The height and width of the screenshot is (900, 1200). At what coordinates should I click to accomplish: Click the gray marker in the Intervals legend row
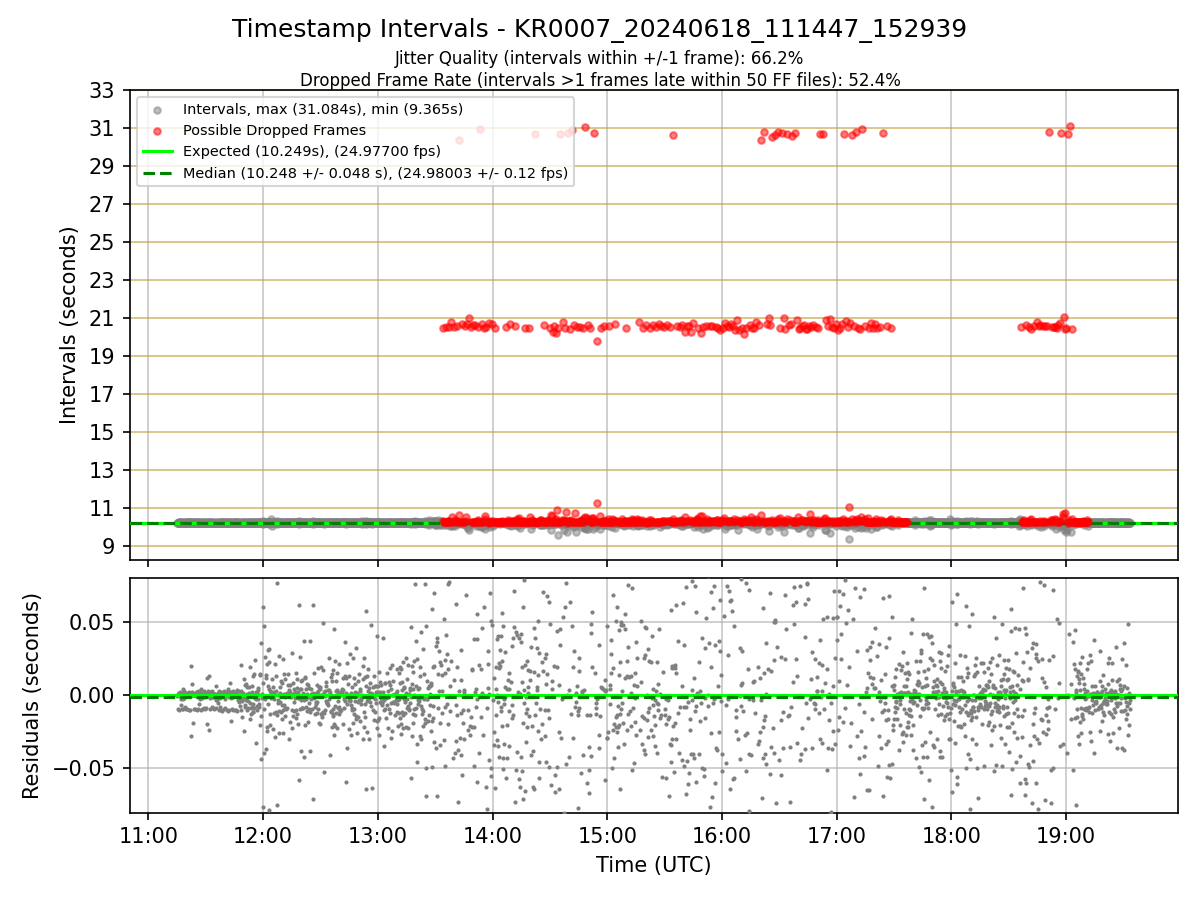coord(159,109)
